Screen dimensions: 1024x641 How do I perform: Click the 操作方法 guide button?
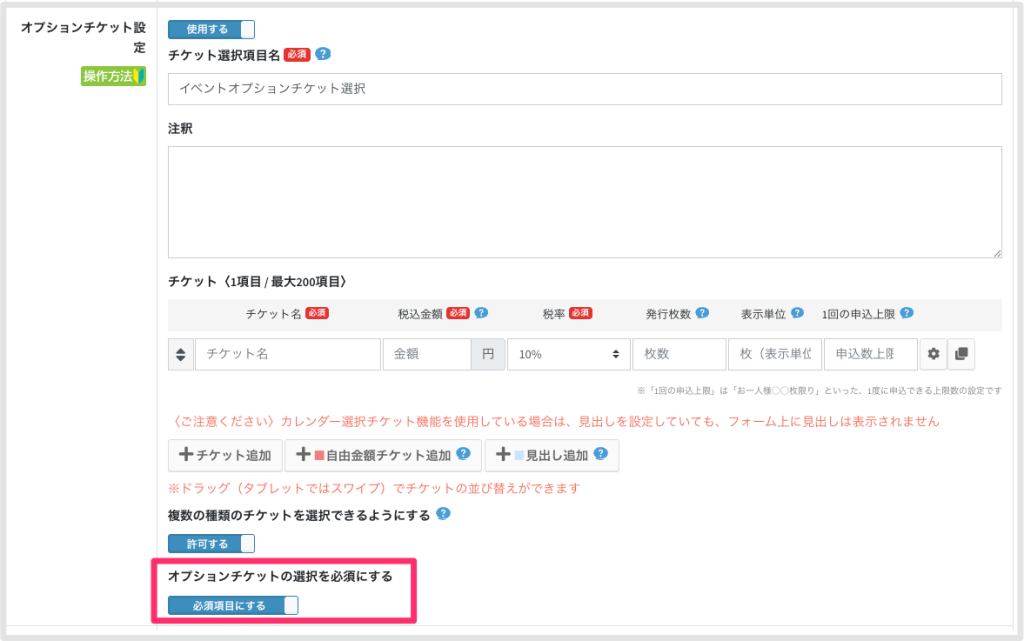tap(113, 76)
